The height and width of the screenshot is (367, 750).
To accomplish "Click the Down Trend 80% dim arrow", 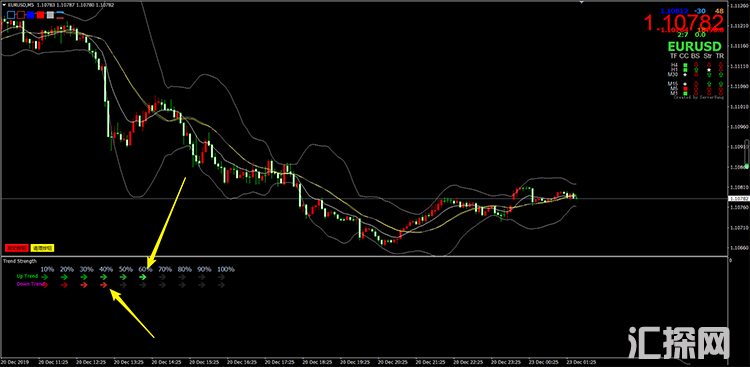I will (182, 285).
